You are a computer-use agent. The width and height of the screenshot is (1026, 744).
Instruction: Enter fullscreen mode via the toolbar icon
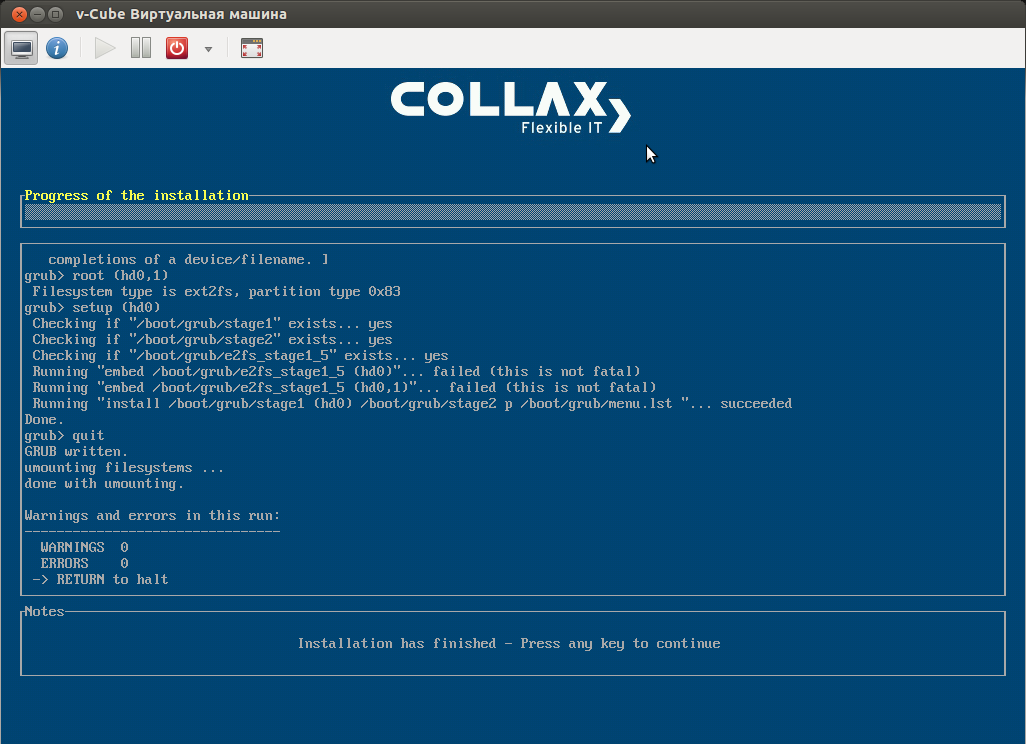coord(251,47)
